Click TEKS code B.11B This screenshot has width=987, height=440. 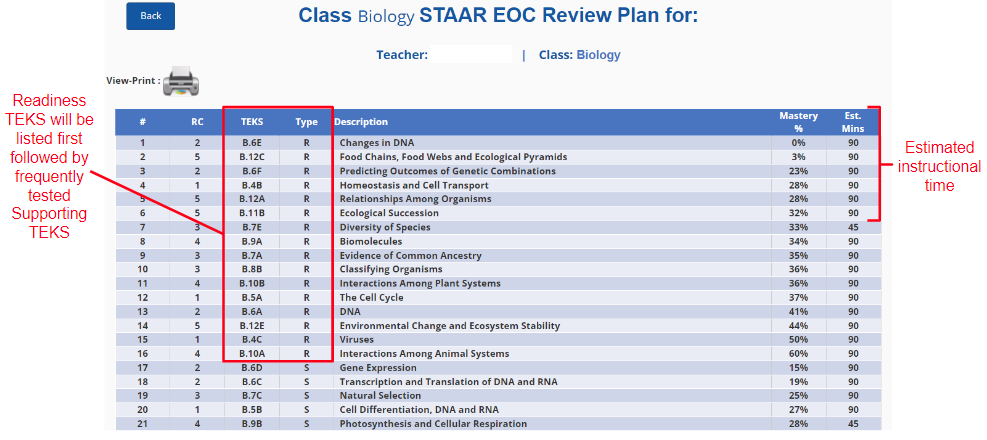(252, 213)
